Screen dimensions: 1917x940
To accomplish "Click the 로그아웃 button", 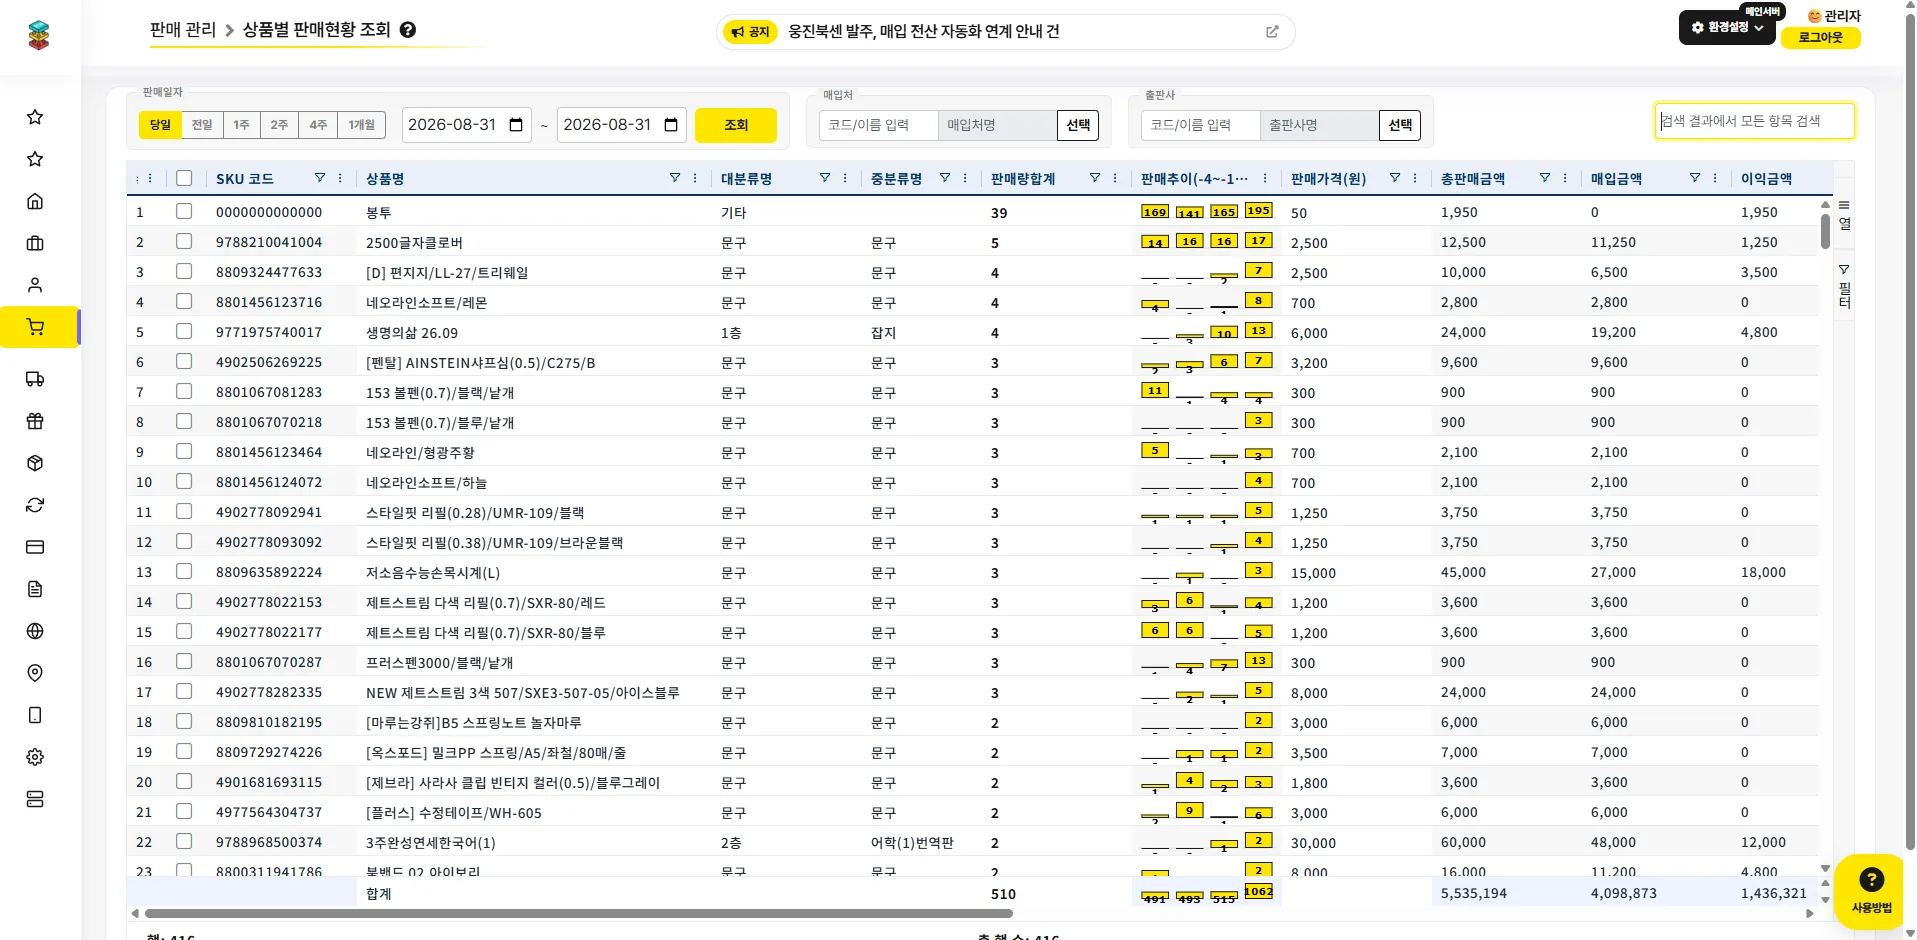I will pos(1821,37).
